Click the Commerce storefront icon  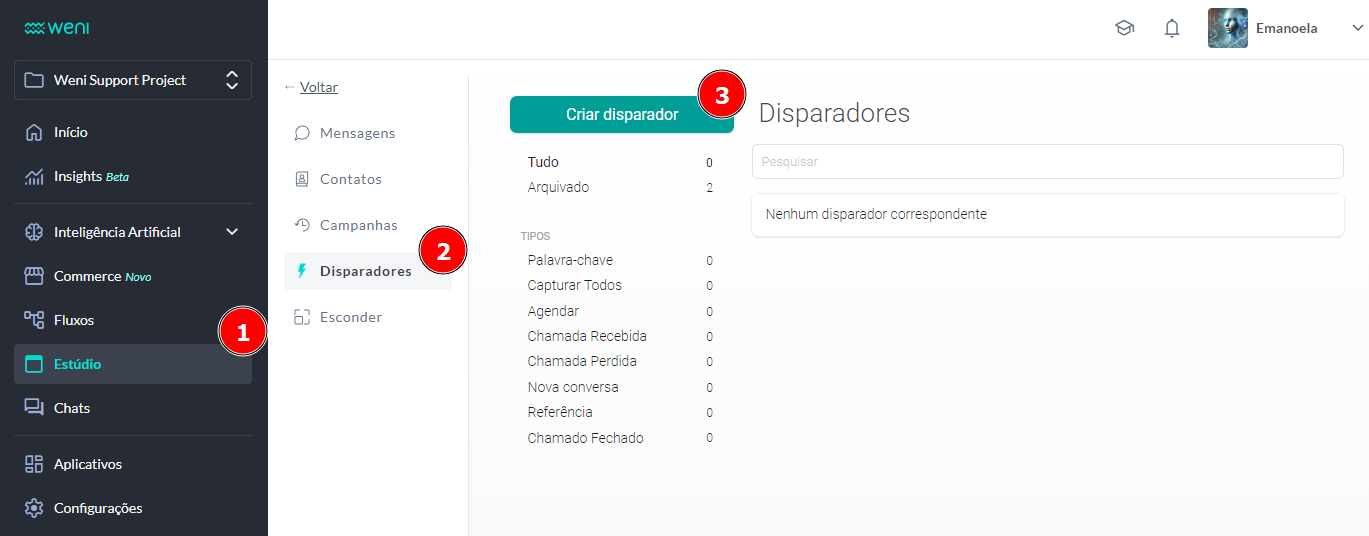(34, 276)
